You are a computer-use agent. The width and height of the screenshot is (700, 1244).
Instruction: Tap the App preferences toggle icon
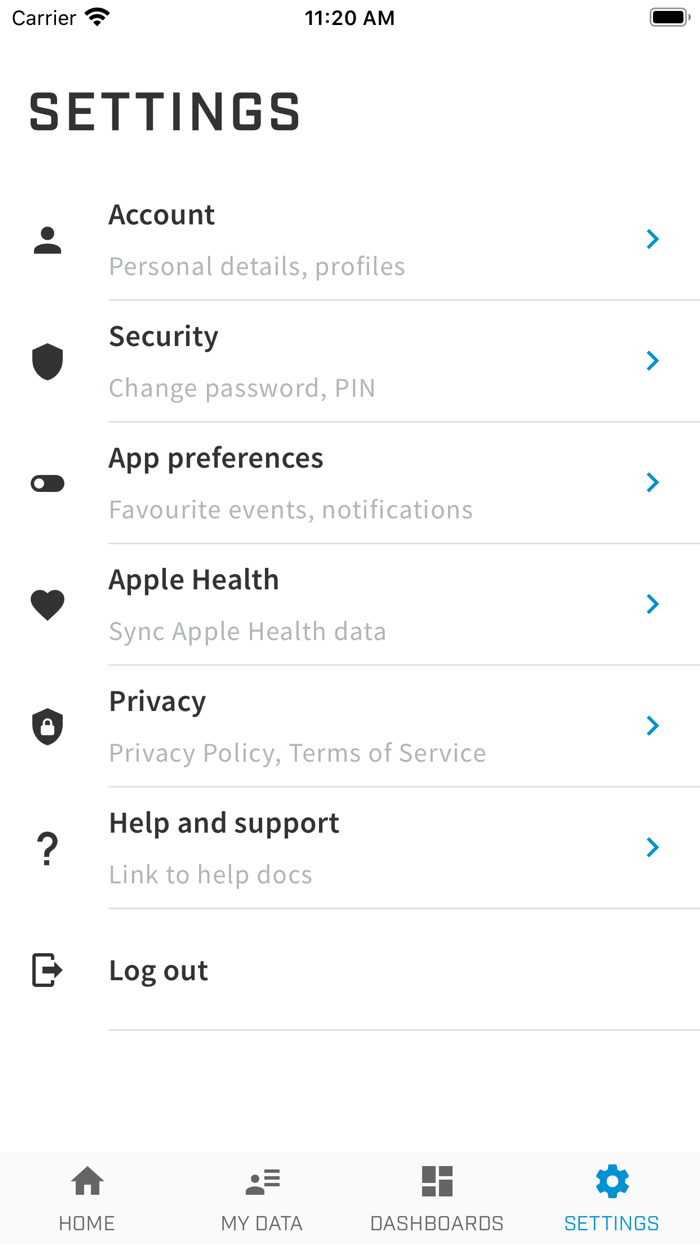[x=47, y=482]
